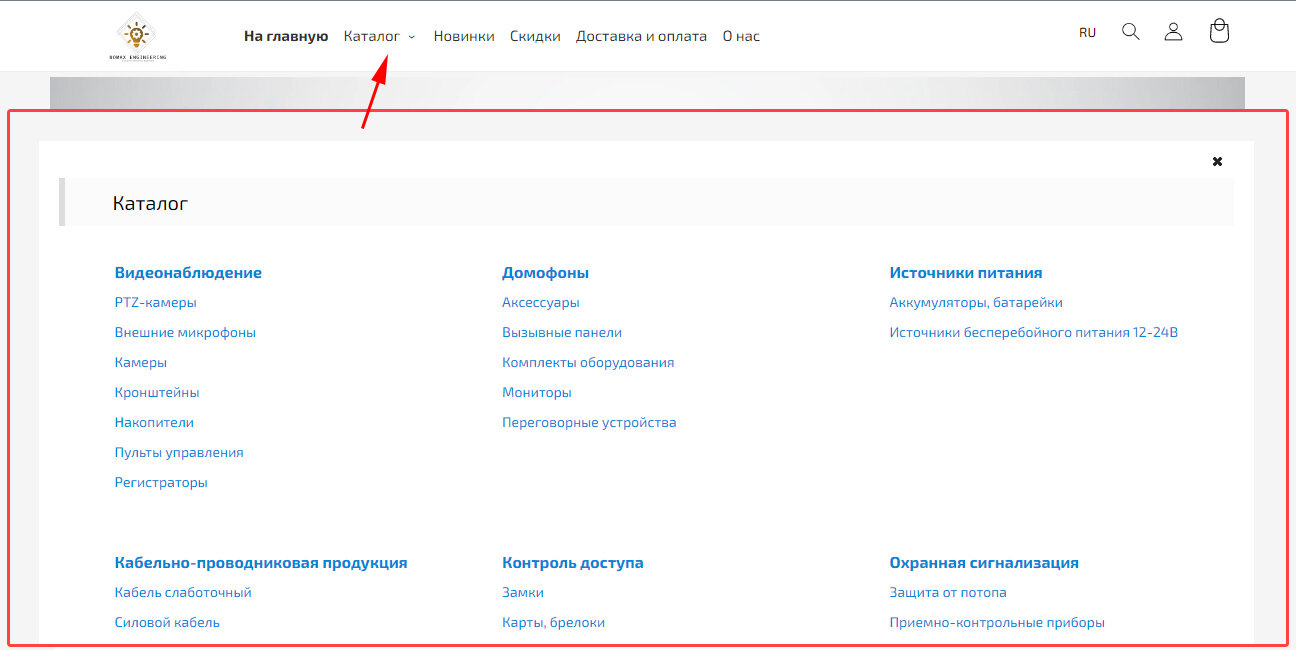Open Доставка и оплата page
Viewport: 1296px width, 650px height.
[641, 36]
